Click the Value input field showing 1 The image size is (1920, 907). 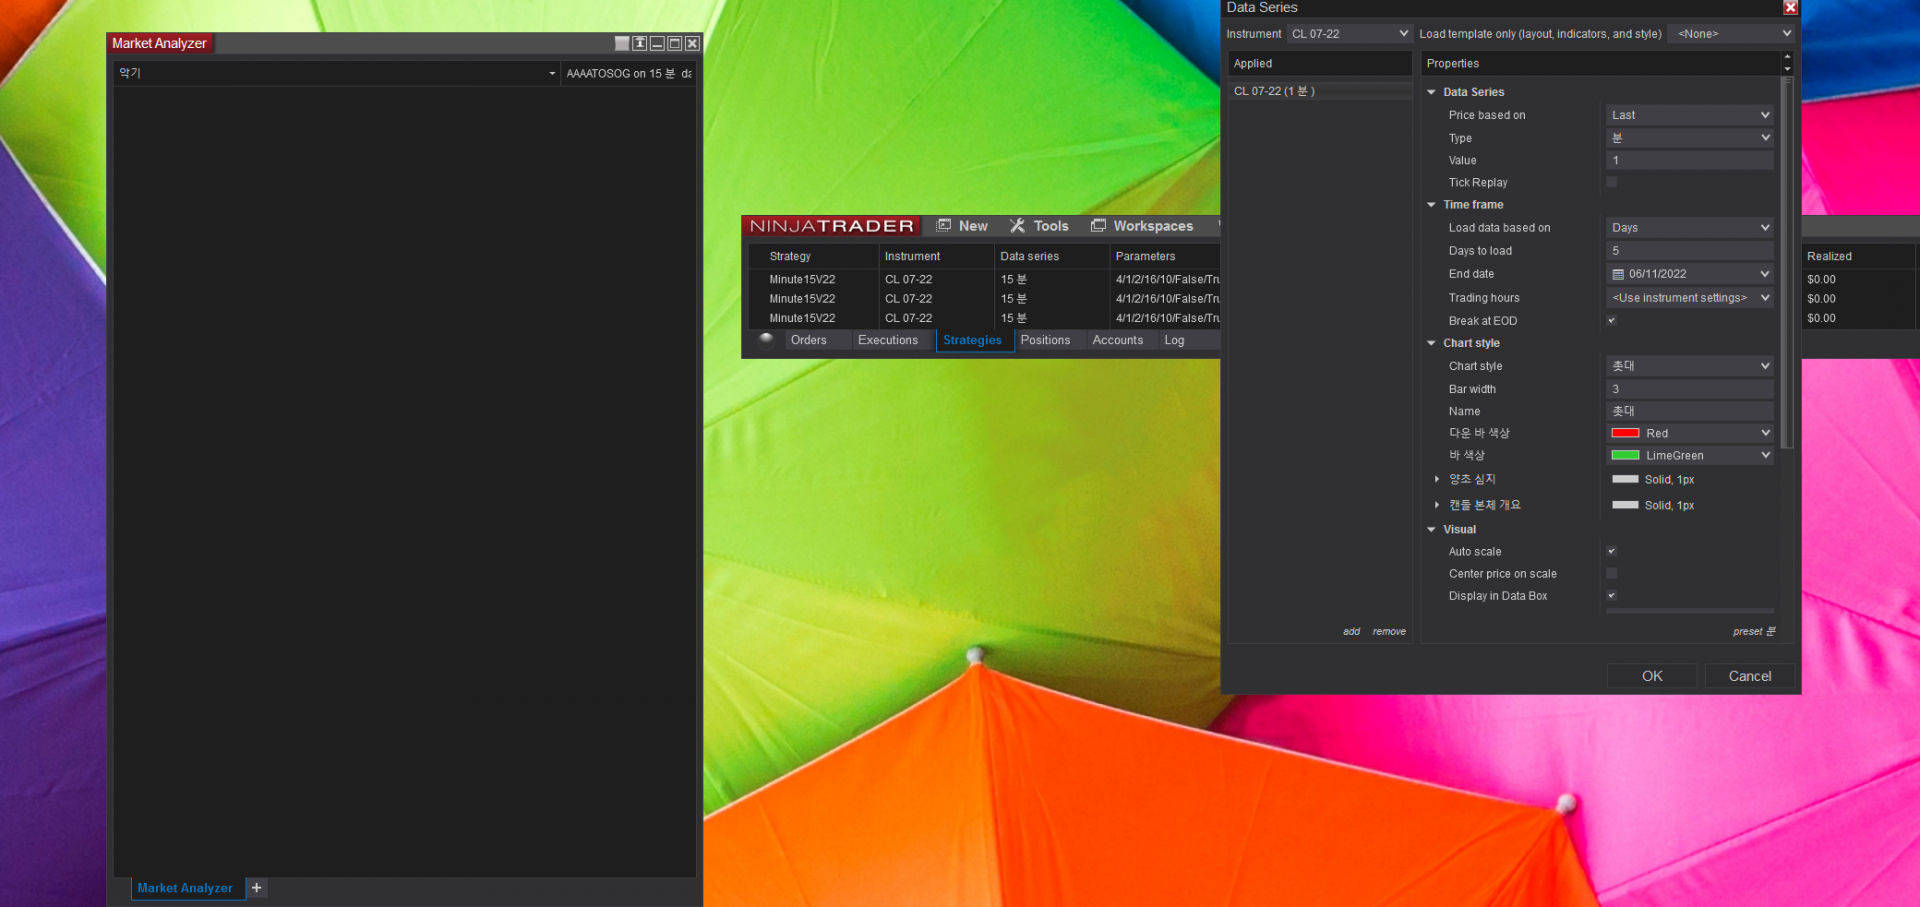[x=1690, y=160]
